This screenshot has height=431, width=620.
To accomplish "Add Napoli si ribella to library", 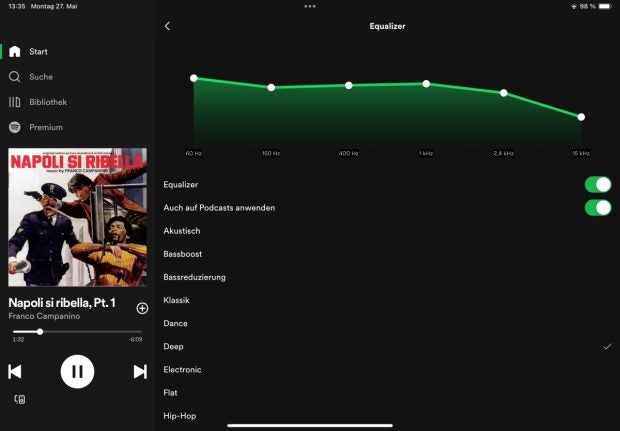I will (x=142, y=308).
